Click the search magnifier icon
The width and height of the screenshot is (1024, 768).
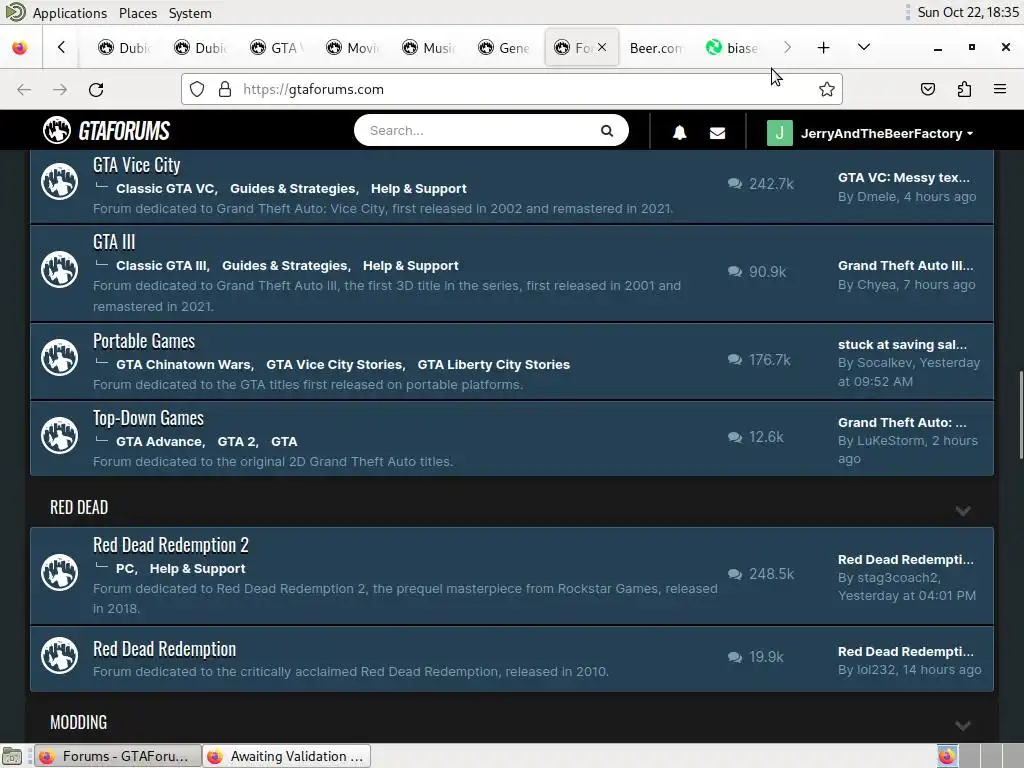(x=607, y=131)
